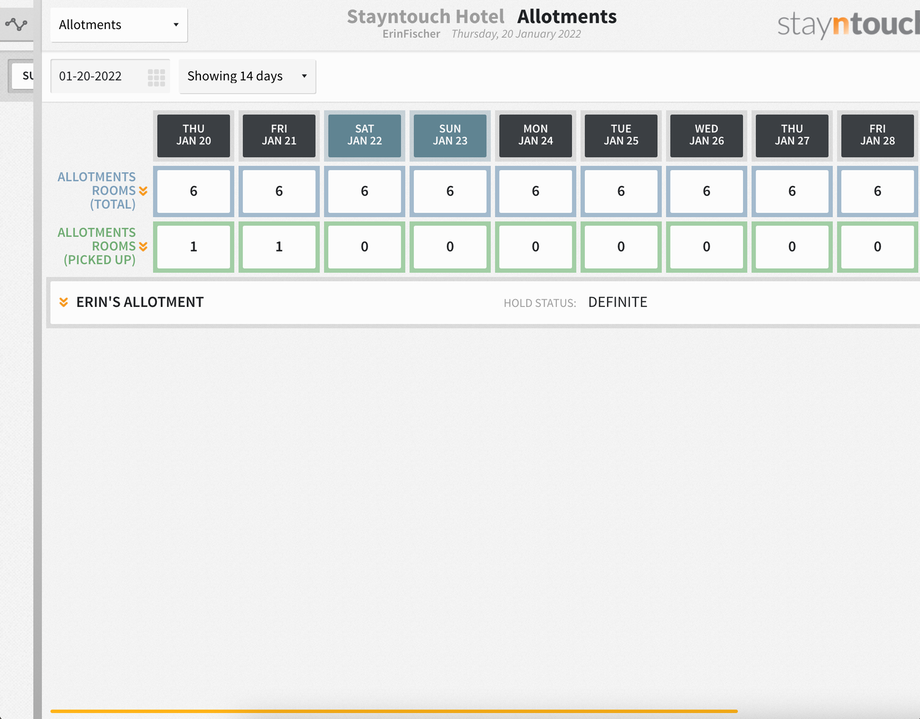
Task: Click total rooms cell for Tue Jan 25
Action: 621,191
